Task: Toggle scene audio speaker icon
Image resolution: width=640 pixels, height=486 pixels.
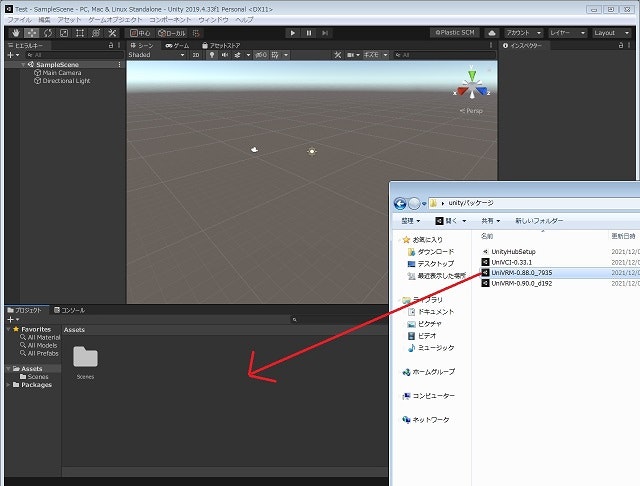Action: (225, 55)
